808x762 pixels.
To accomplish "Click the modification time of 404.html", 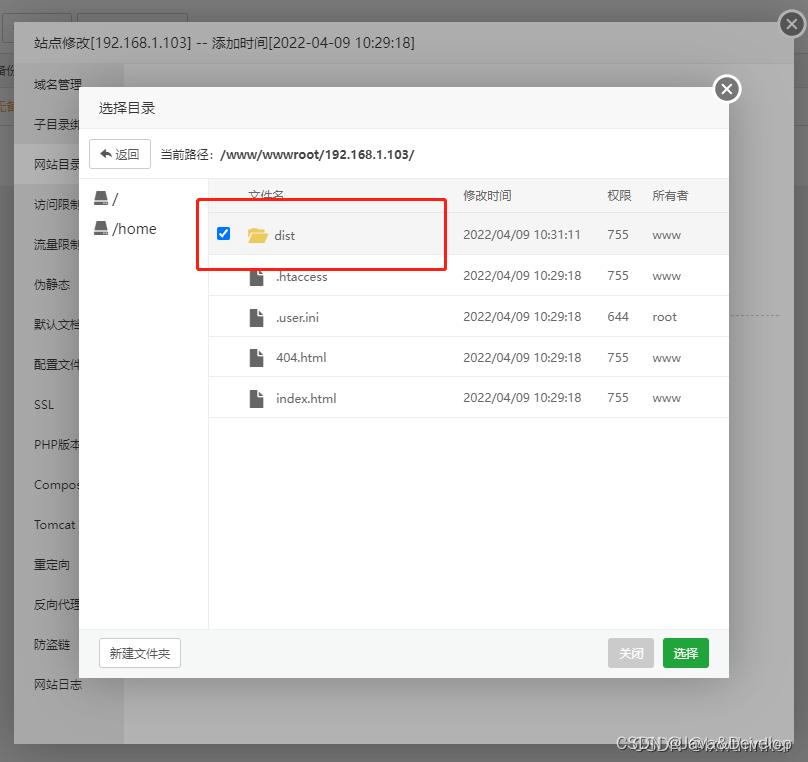I will [522, 357].
